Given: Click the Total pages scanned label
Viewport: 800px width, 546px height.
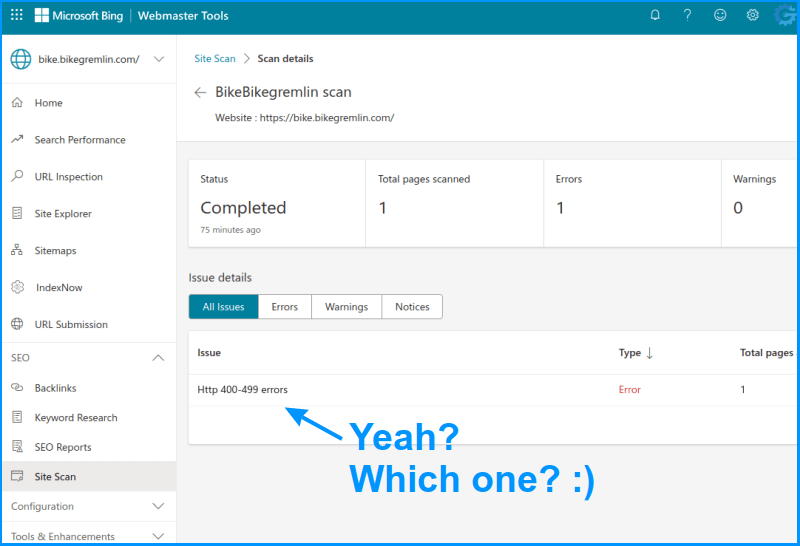Looking at the screenshot, I should [x=424, y=179].
